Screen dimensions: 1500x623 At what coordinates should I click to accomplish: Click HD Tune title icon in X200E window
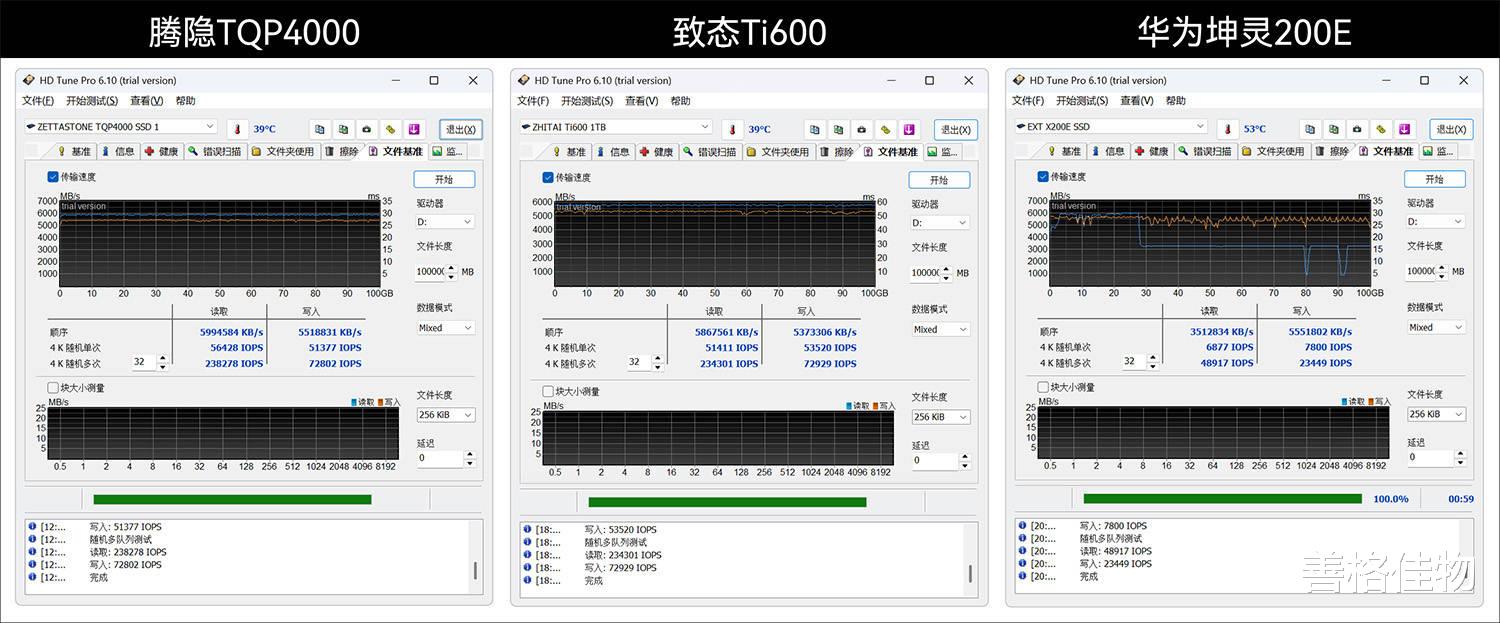click(1019, 81)
